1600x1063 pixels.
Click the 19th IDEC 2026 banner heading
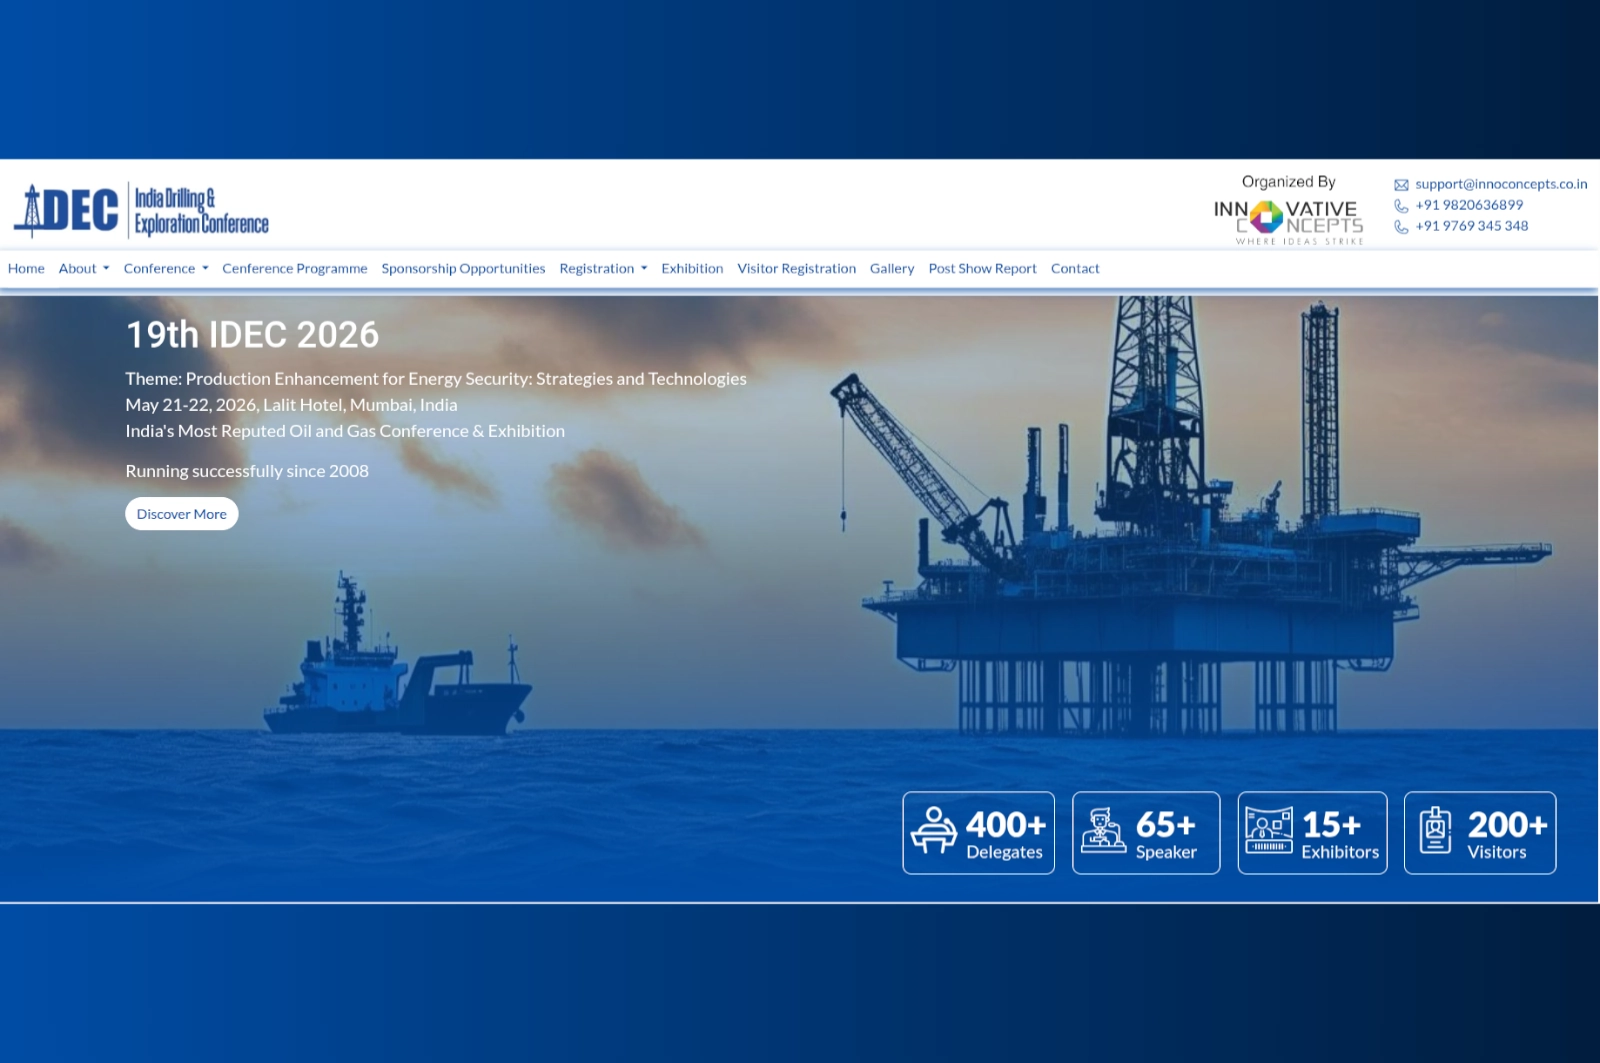click(252, 335)
